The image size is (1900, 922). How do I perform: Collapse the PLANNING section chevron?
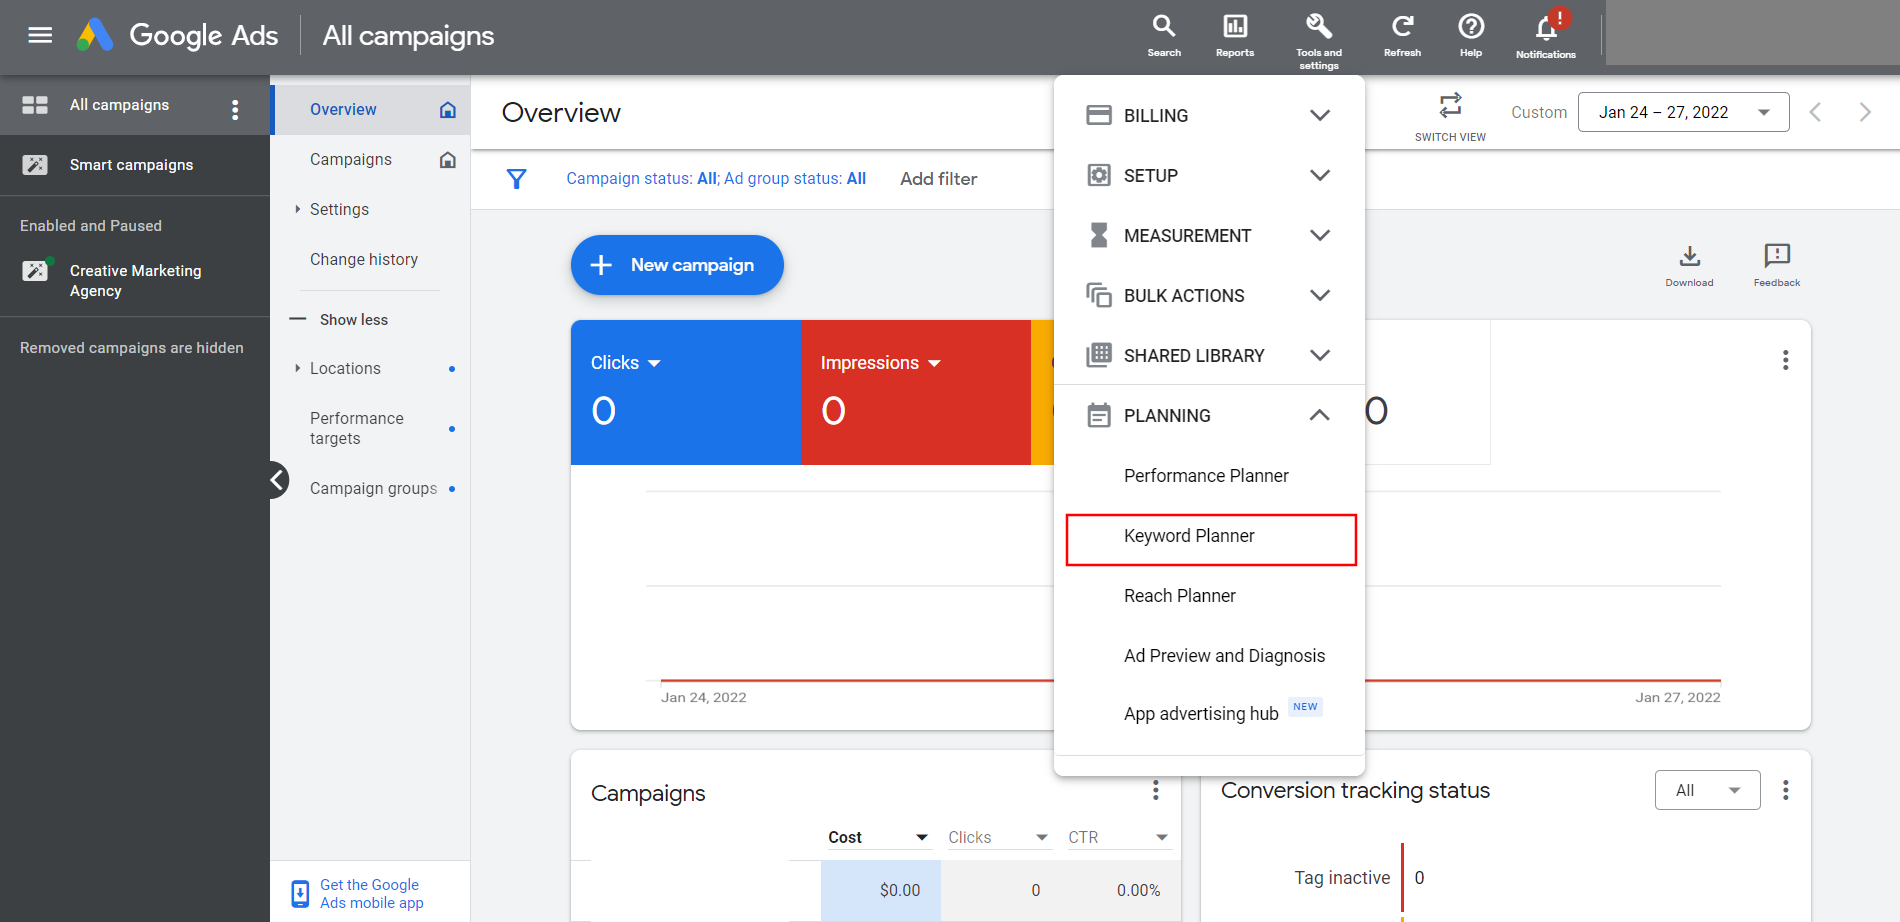click(1320, 415)
